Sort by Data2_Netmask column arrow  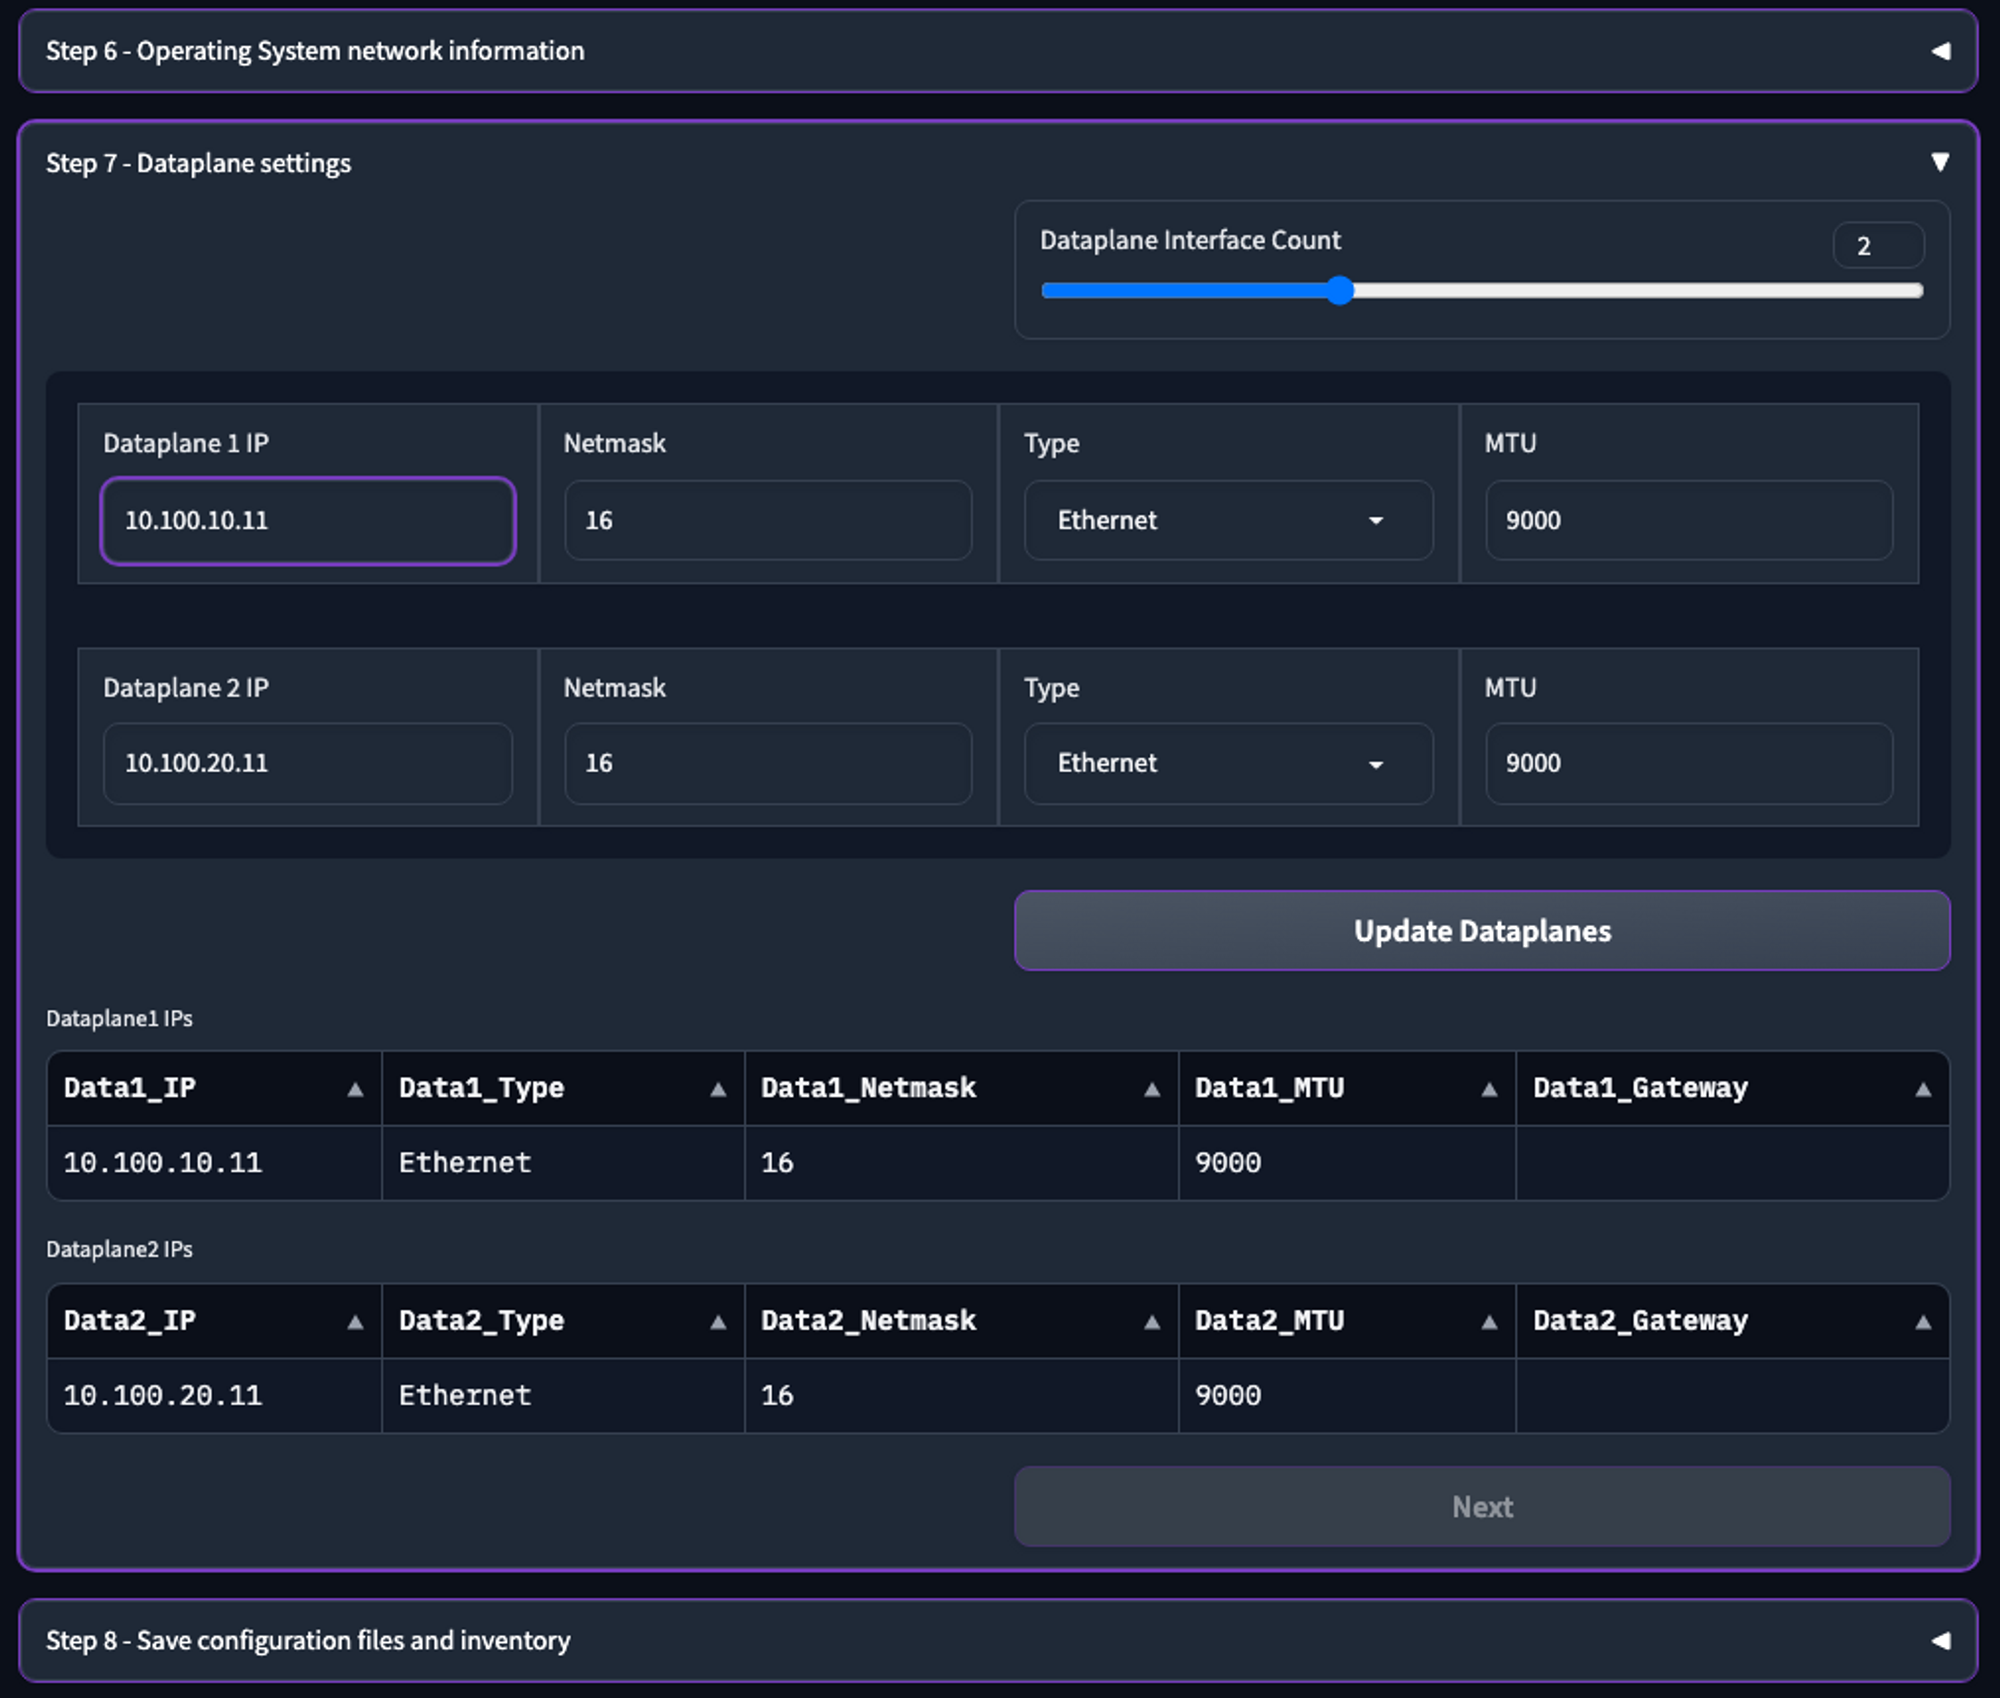1152,1322
